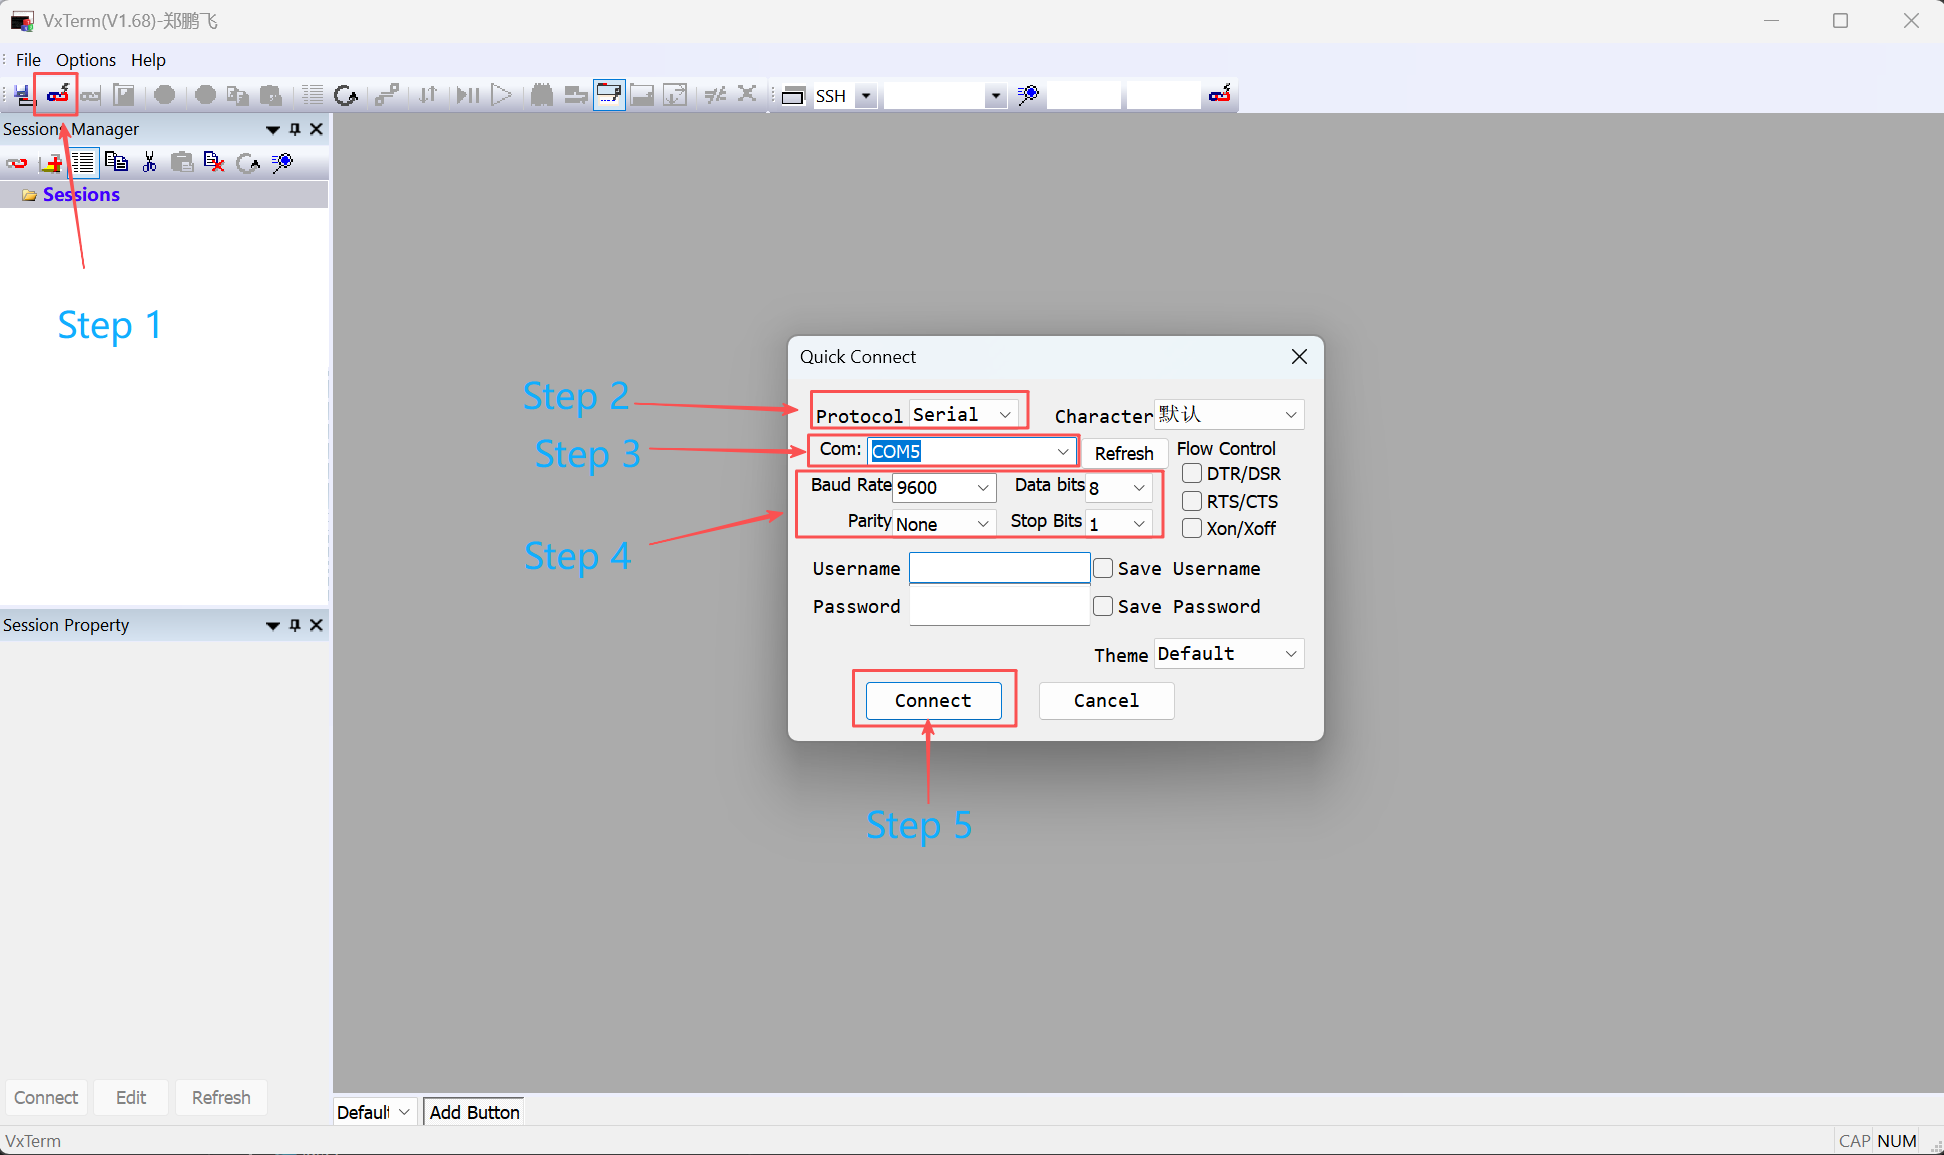Pin the Session Manager panel
Viewport: 1944px width, 1155px height.
[x=295, y=129]
